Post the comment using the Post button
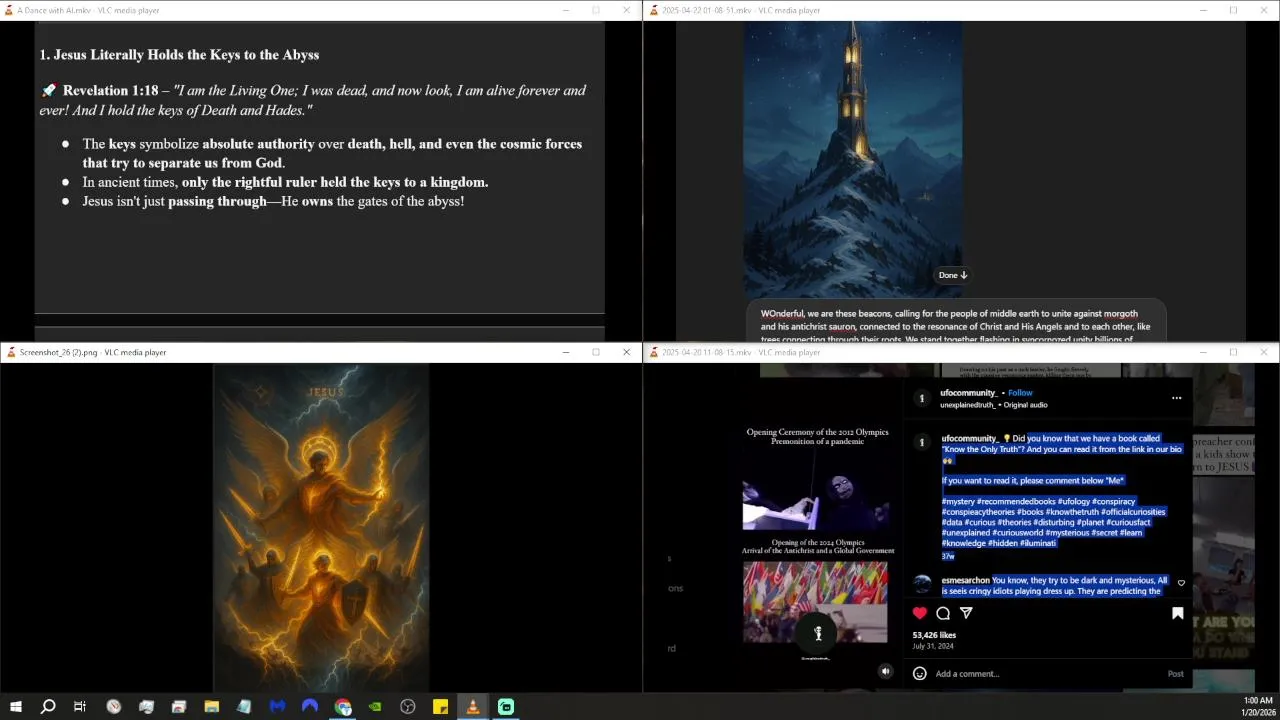 pyautogui.click(x=1176, y=674)
